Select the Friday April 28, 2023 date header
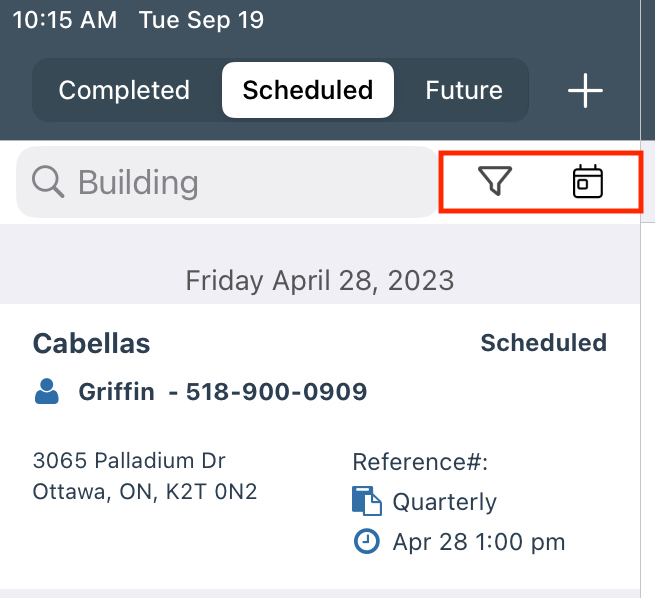The width and height of the screenshot is (655, 598). [320, 280]
